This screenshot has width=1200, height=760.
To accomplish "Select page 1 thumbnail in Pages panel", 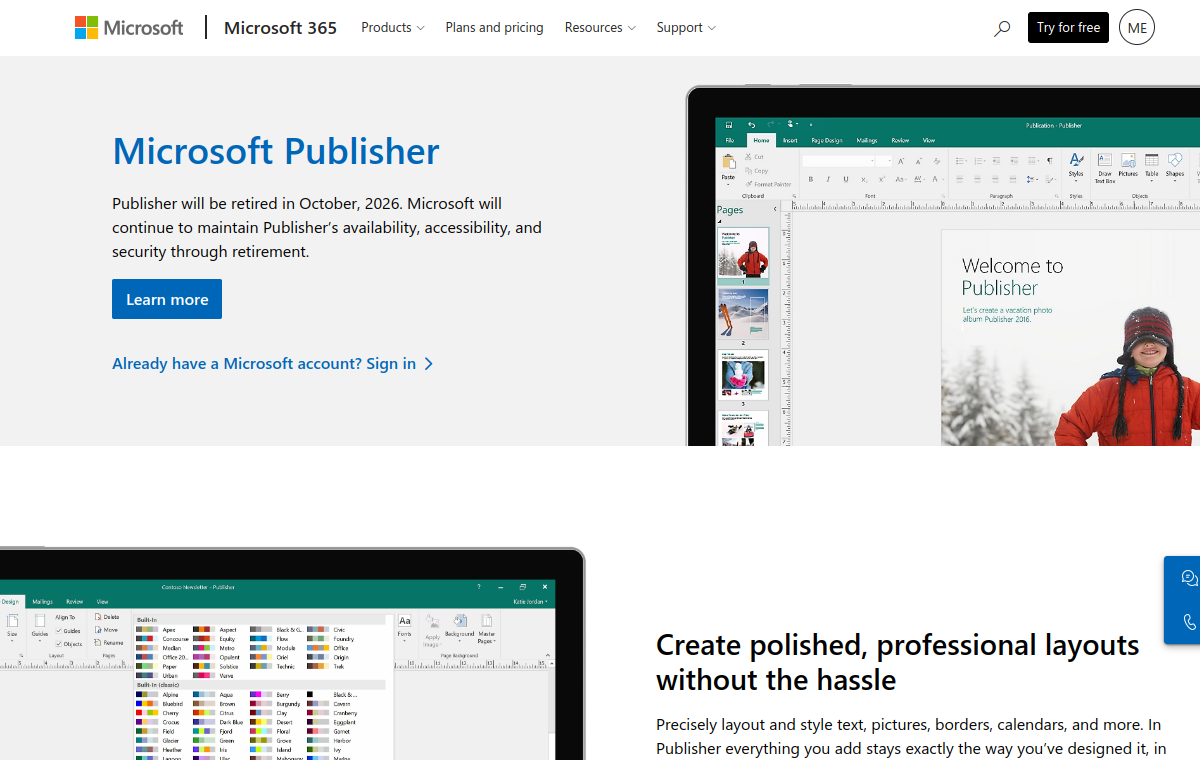I will pos(743,253).
